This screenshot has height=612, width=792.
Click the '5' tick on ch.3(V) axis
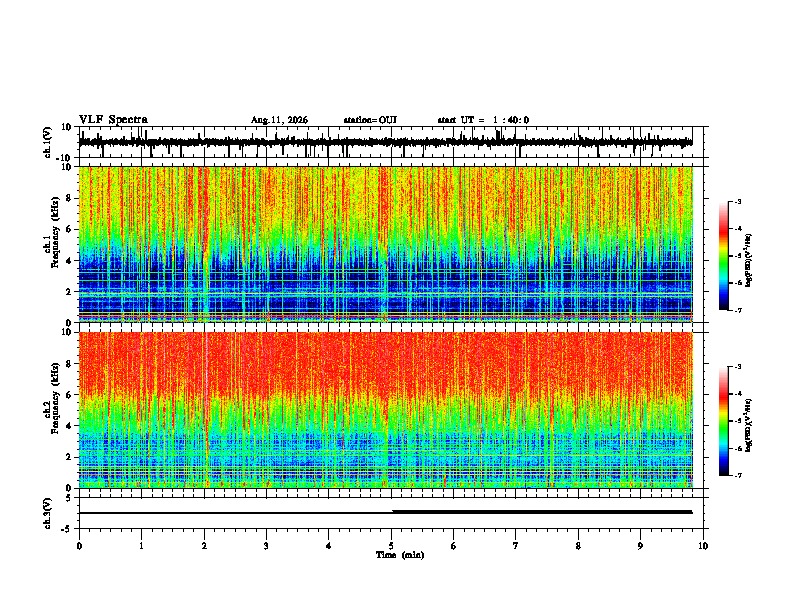pos(69,498)
